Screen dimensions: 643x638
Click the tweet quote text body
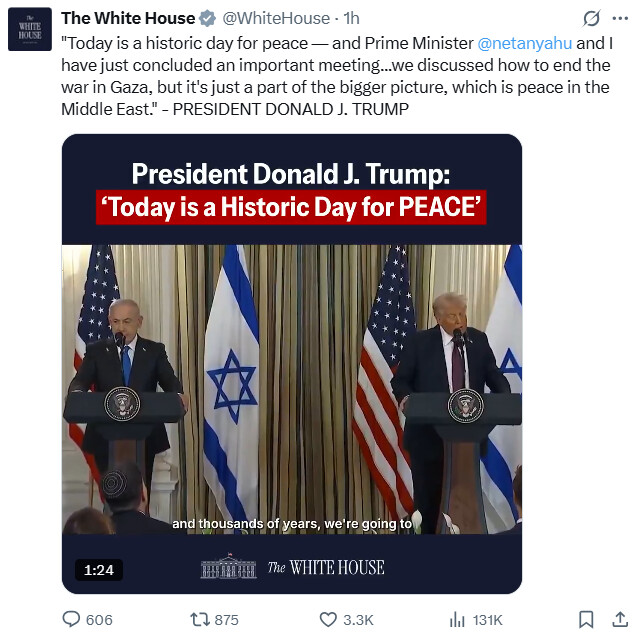point(330,76)
